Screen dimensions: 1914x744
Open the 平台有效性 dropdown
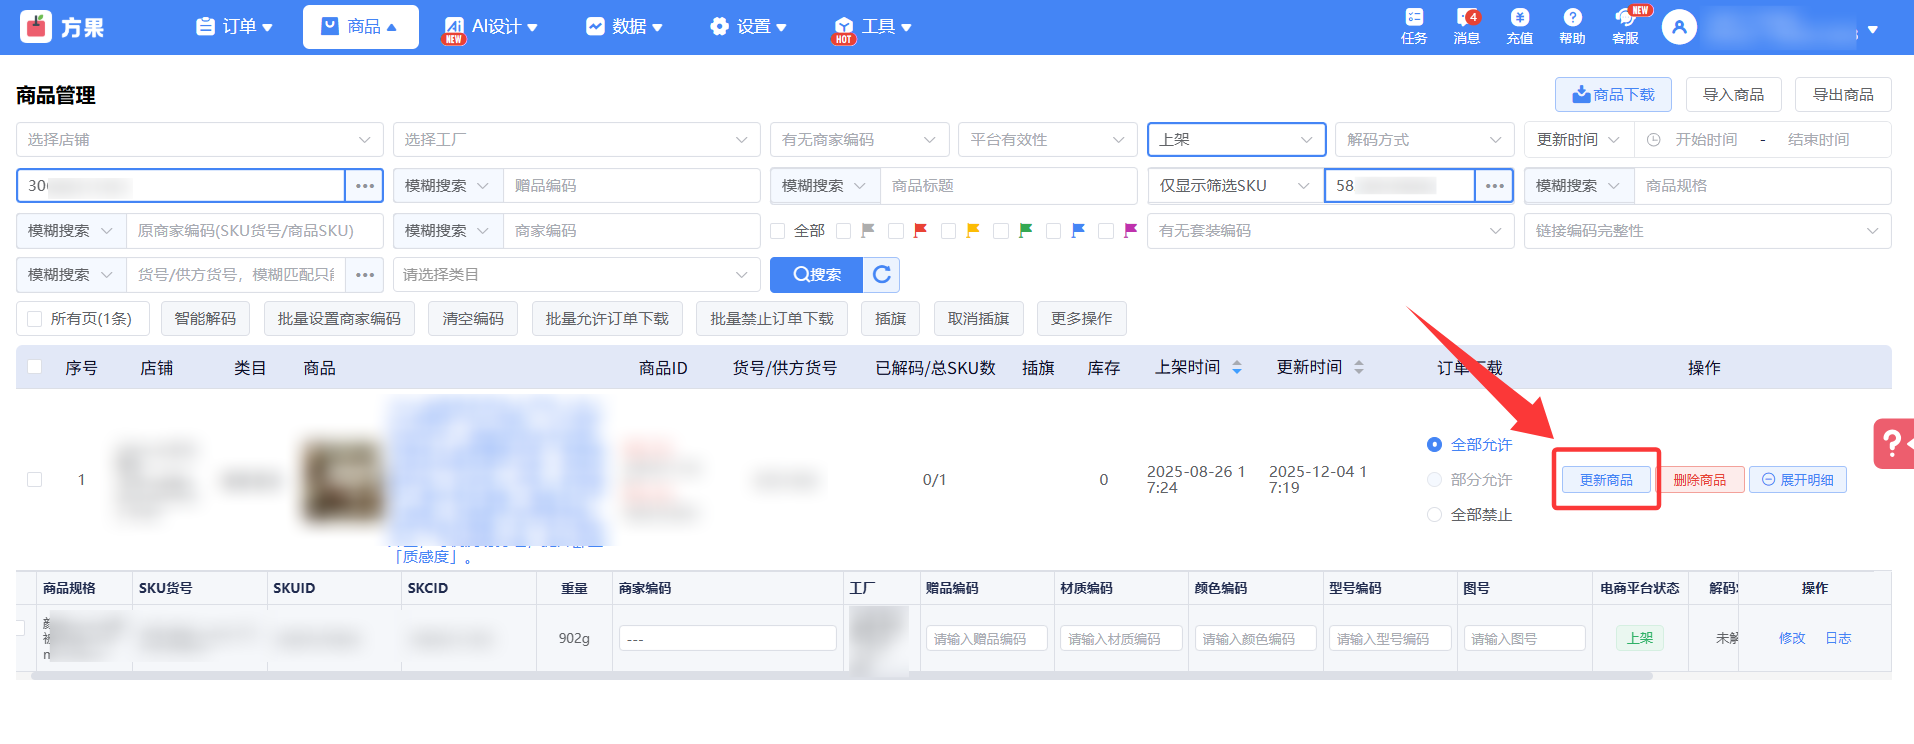pos(1047,140)
